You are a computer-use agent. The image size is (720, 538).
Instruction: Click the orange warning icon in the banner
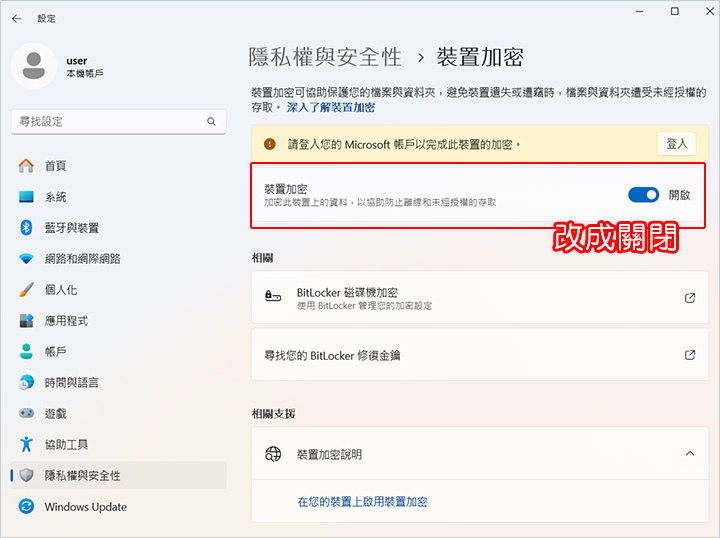coord(270,144)
